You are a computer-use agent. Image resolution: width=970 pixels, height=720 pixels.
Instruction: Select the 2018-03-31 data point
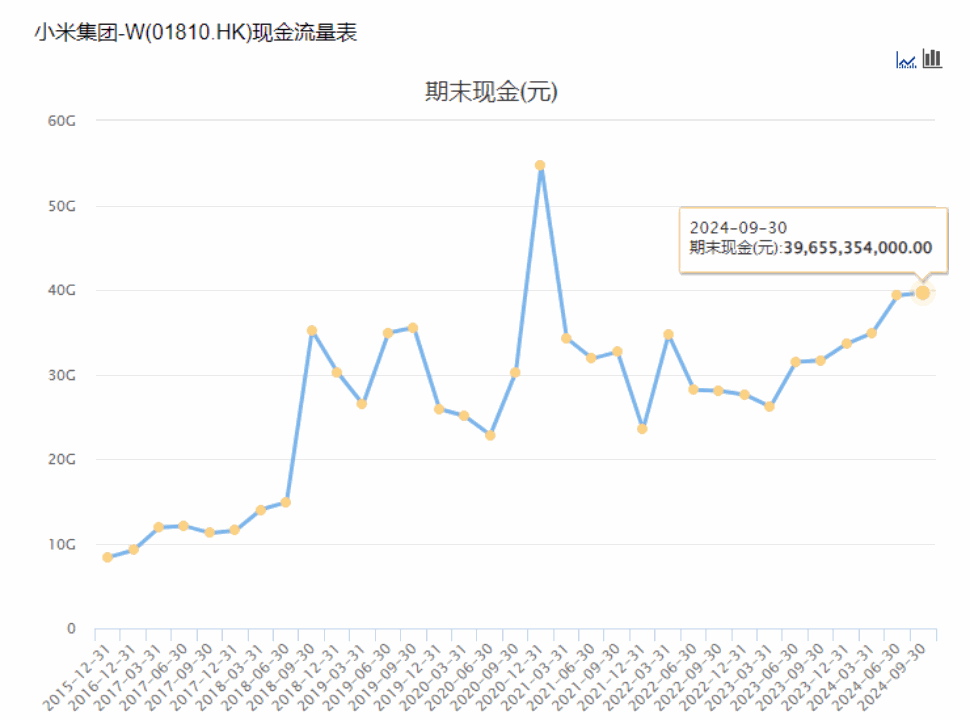click(260, 510)
